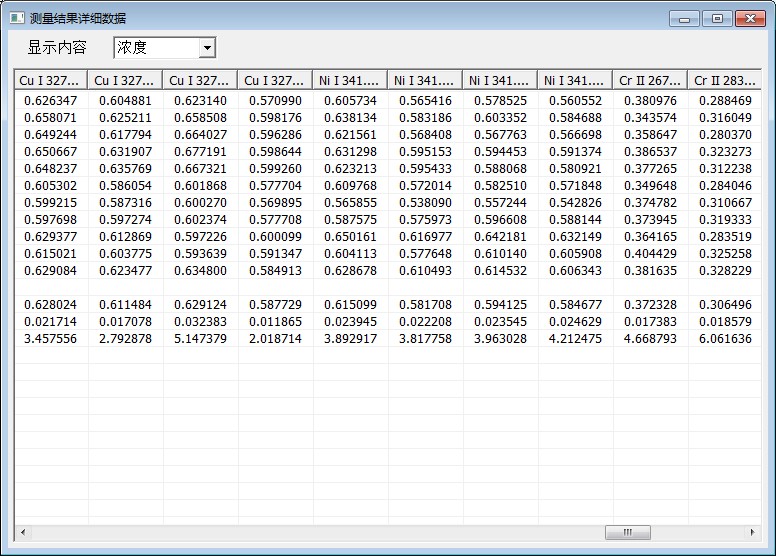This screenshot has width=776, height=556.
Task: Click the RSD value 3.457556
Action: coord(50,339)
